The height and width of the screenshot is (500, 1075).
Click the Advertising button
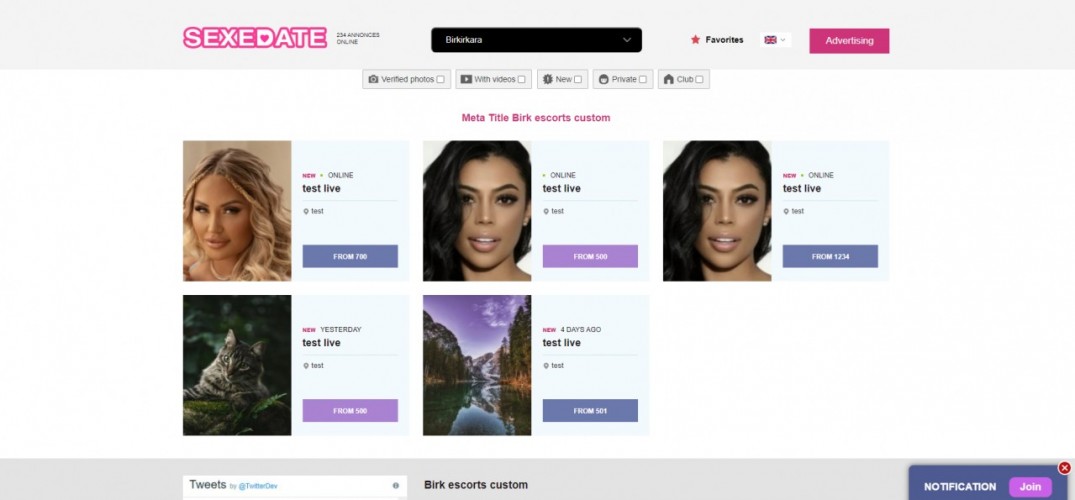tap(849, 40)
